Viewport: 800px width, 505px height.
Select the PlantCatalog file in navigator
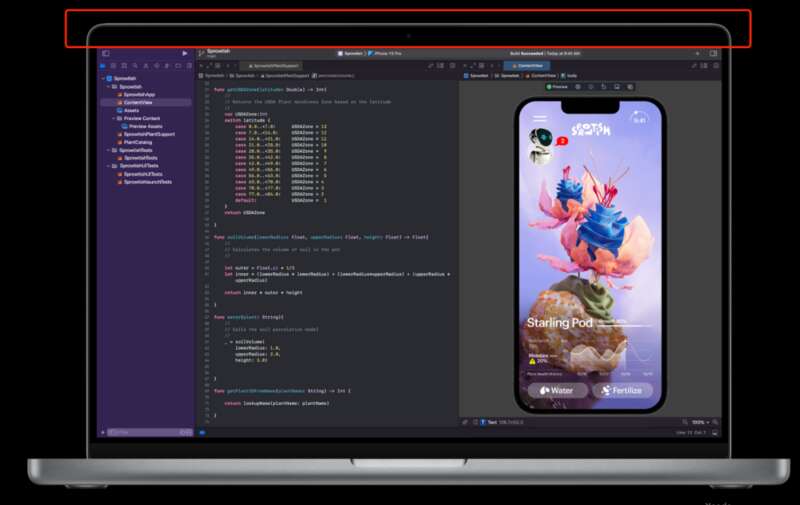click(135, 142)
